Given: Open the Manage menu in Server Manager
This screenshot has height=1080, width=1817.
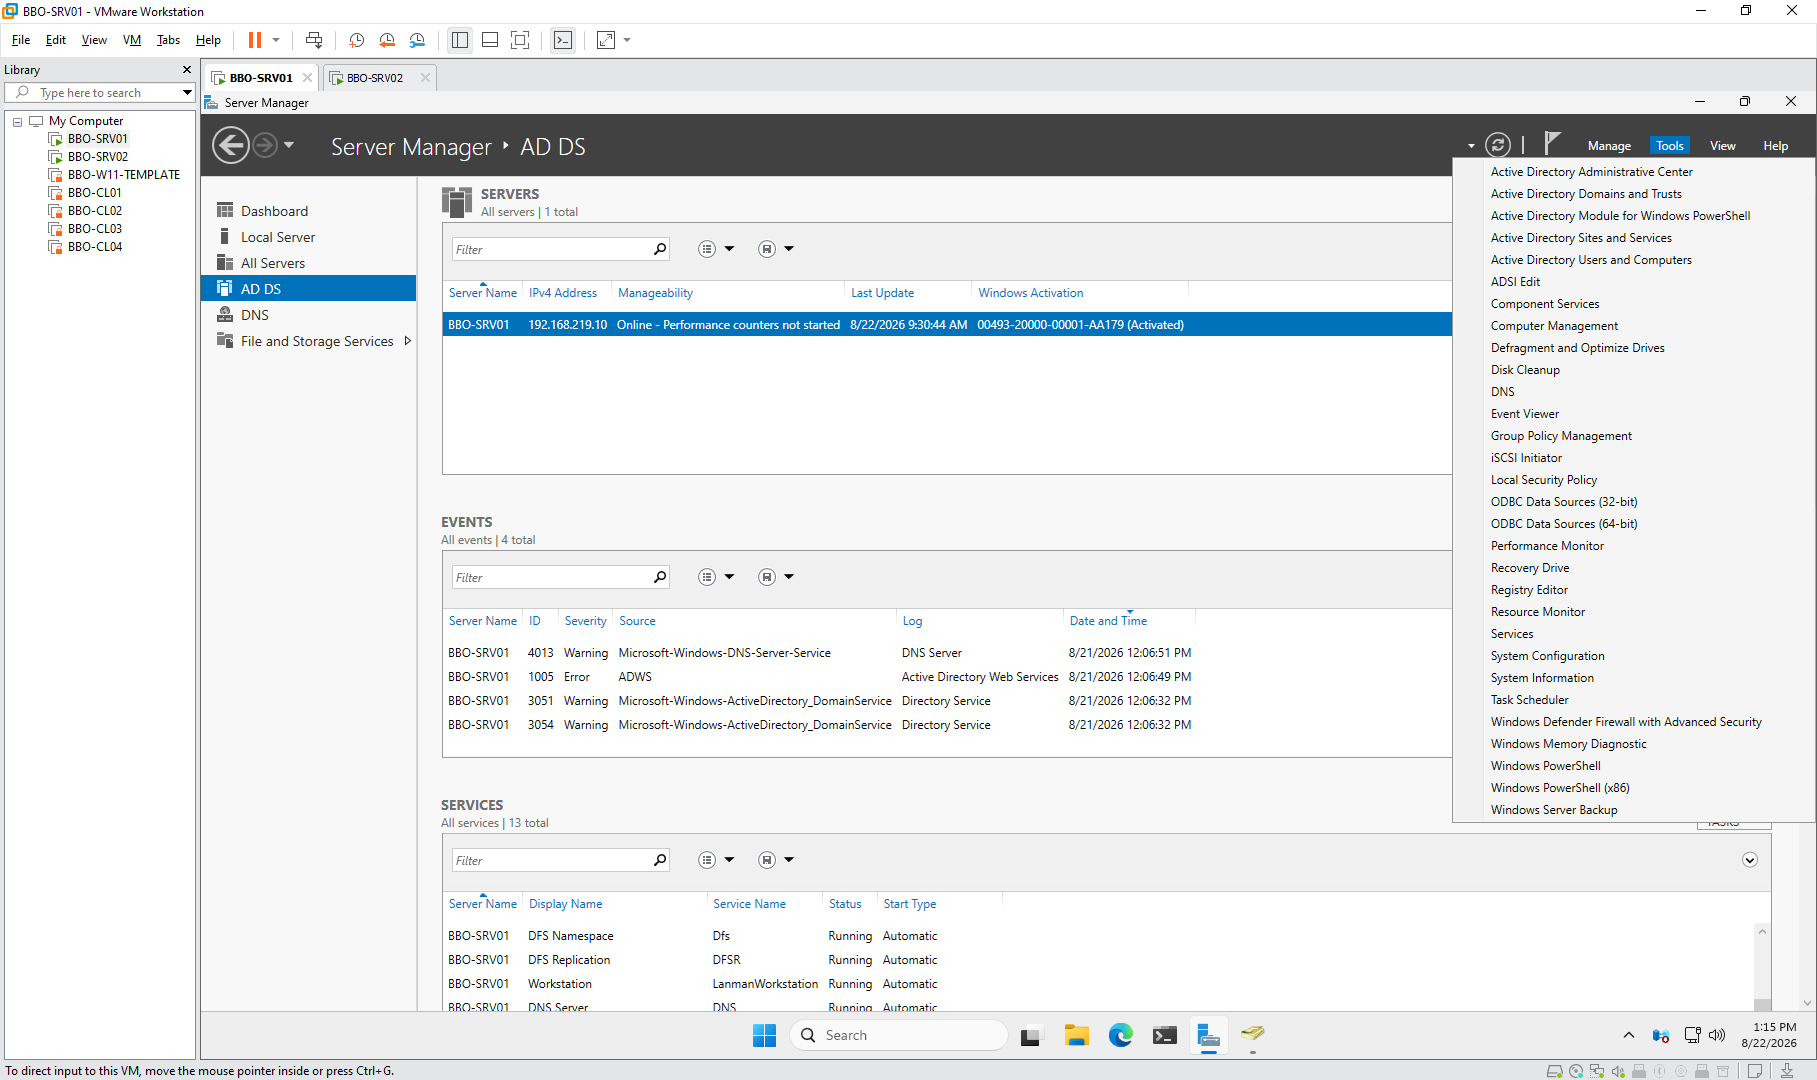Looking at the screenshot, I should click(1609, 146).
